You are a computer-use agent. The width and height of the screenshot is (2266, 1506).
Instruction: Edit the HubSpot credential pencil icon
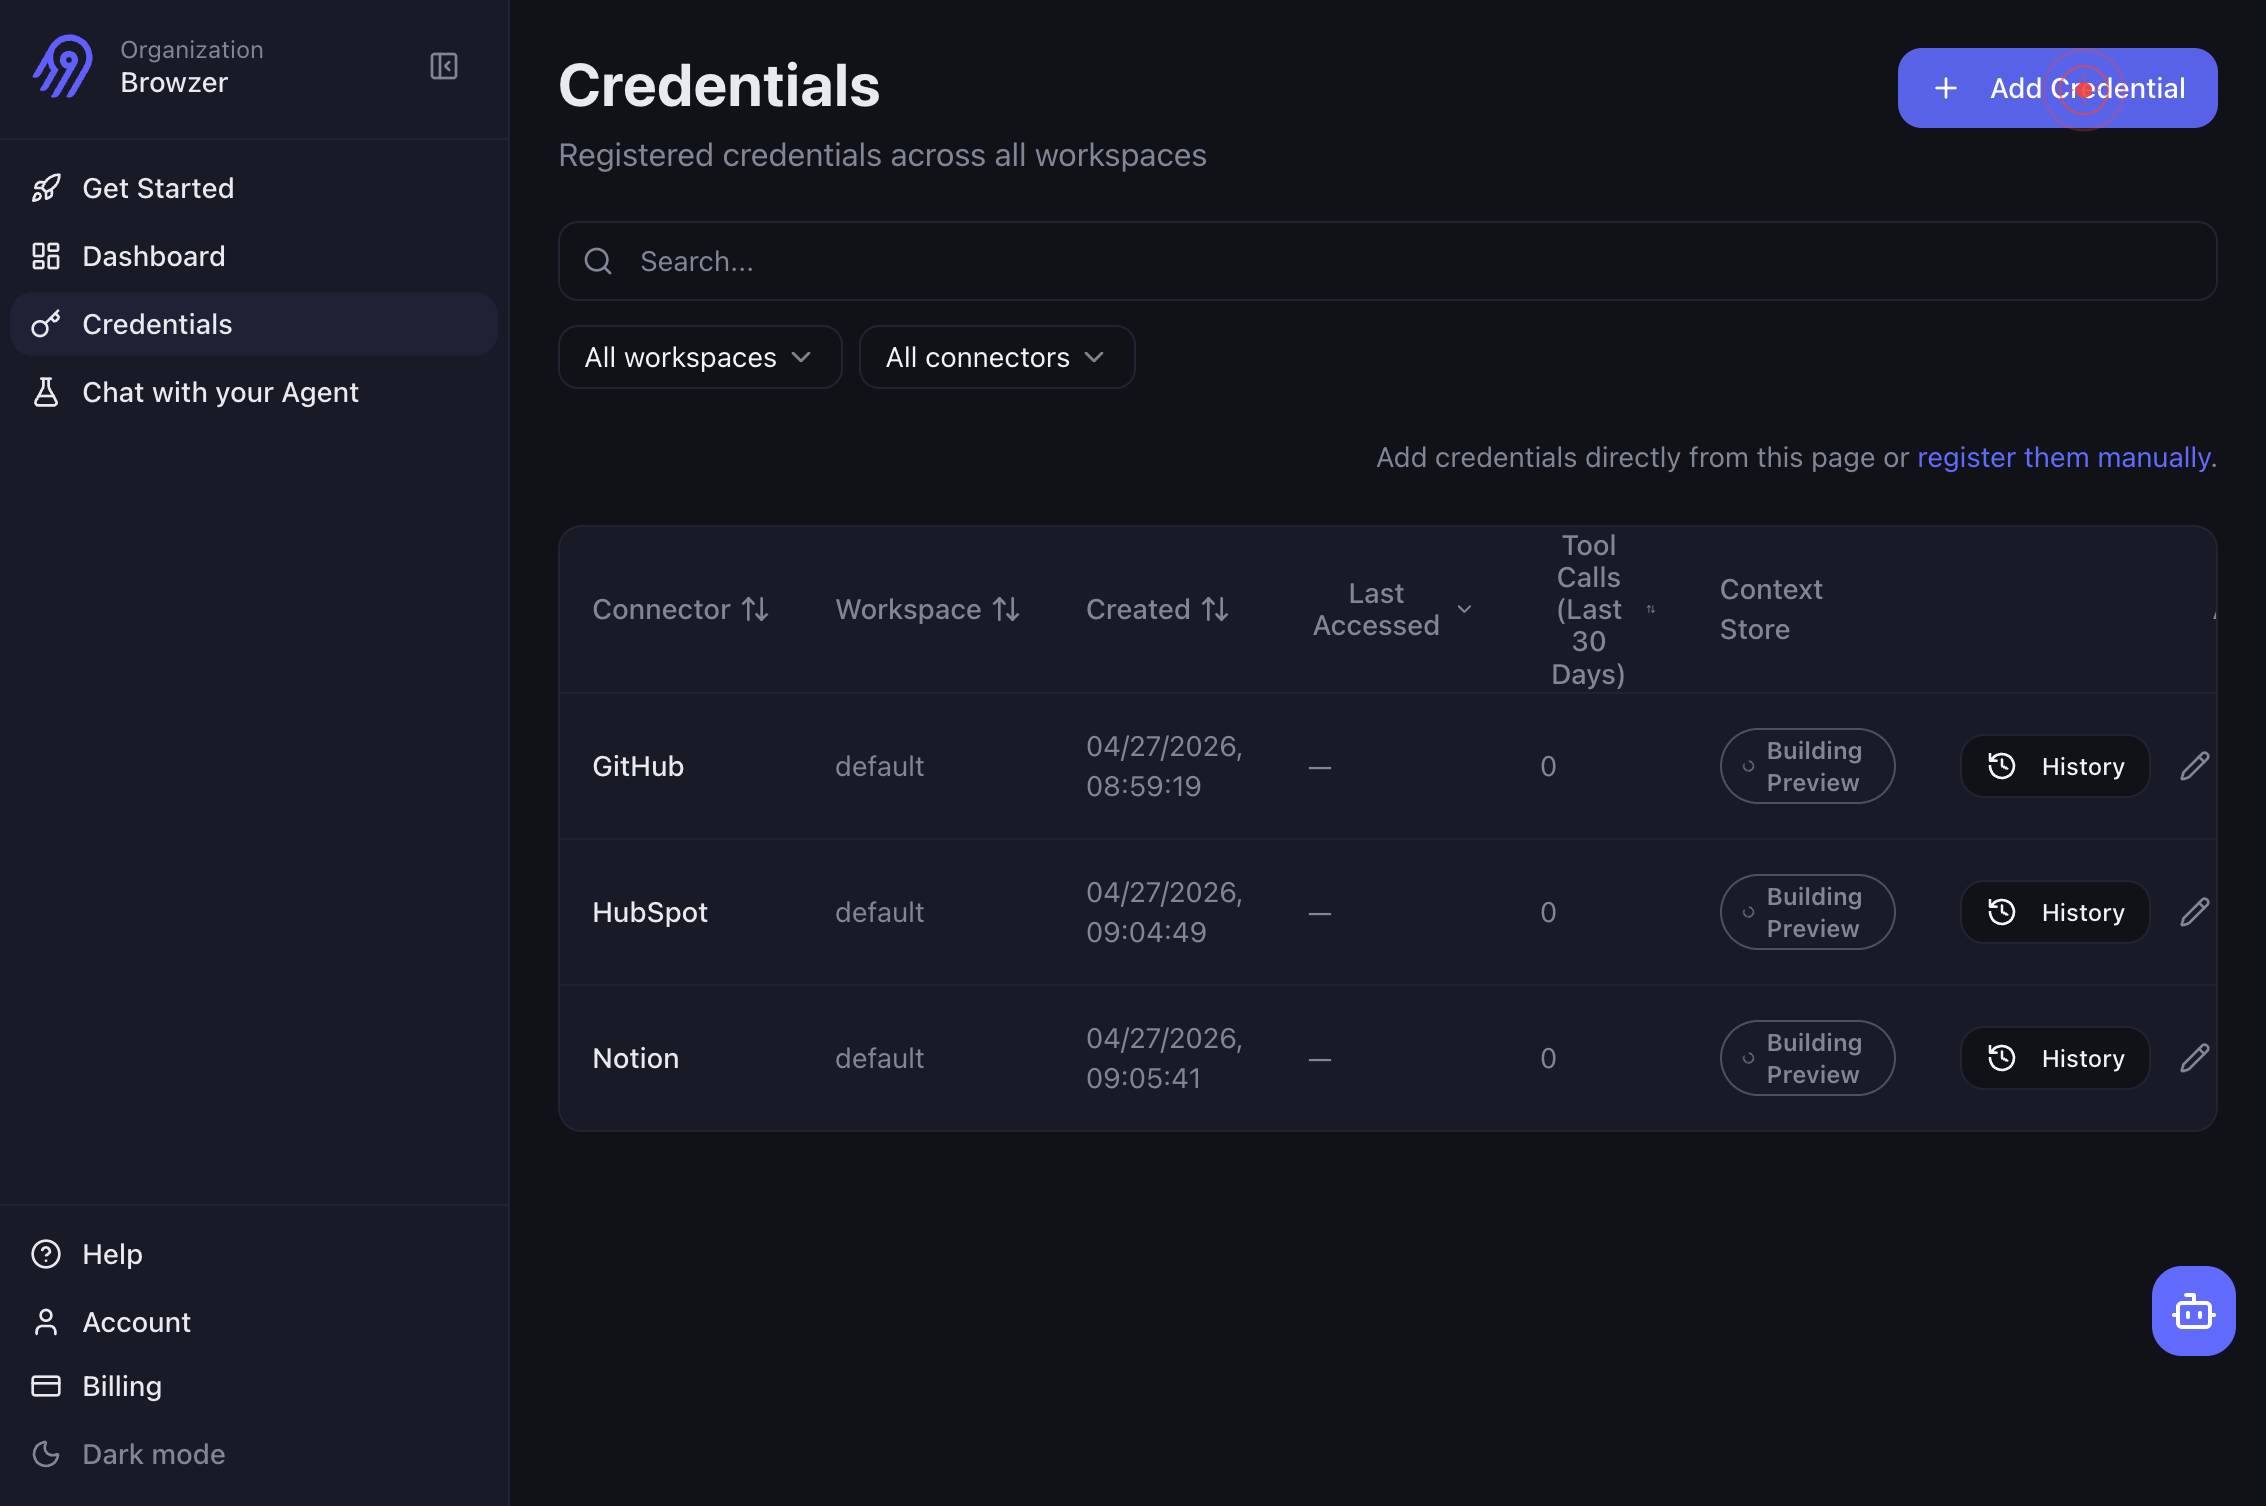click(2194, 912)
